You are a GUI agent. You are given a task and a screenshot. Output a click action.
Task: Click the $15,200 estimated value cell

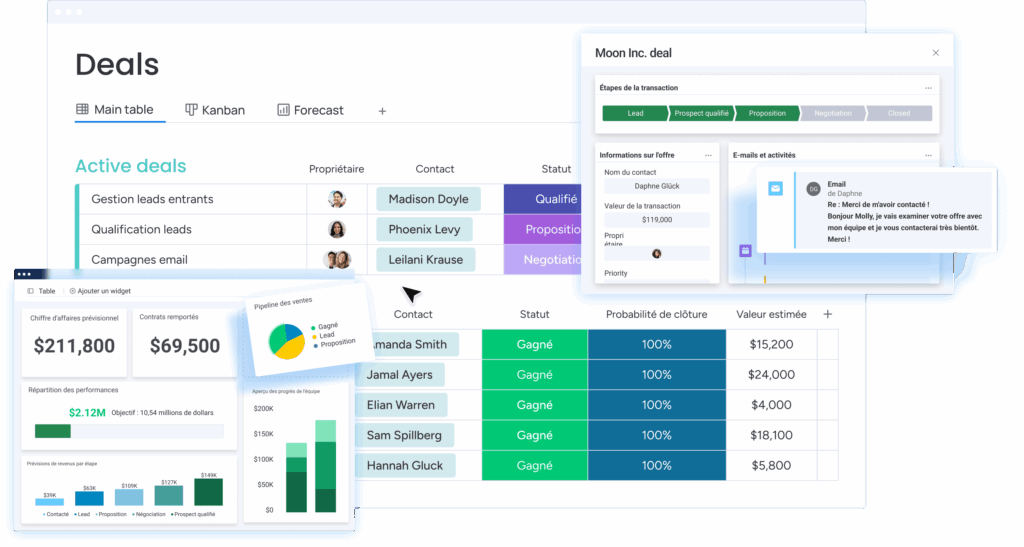tap(771, 345)
